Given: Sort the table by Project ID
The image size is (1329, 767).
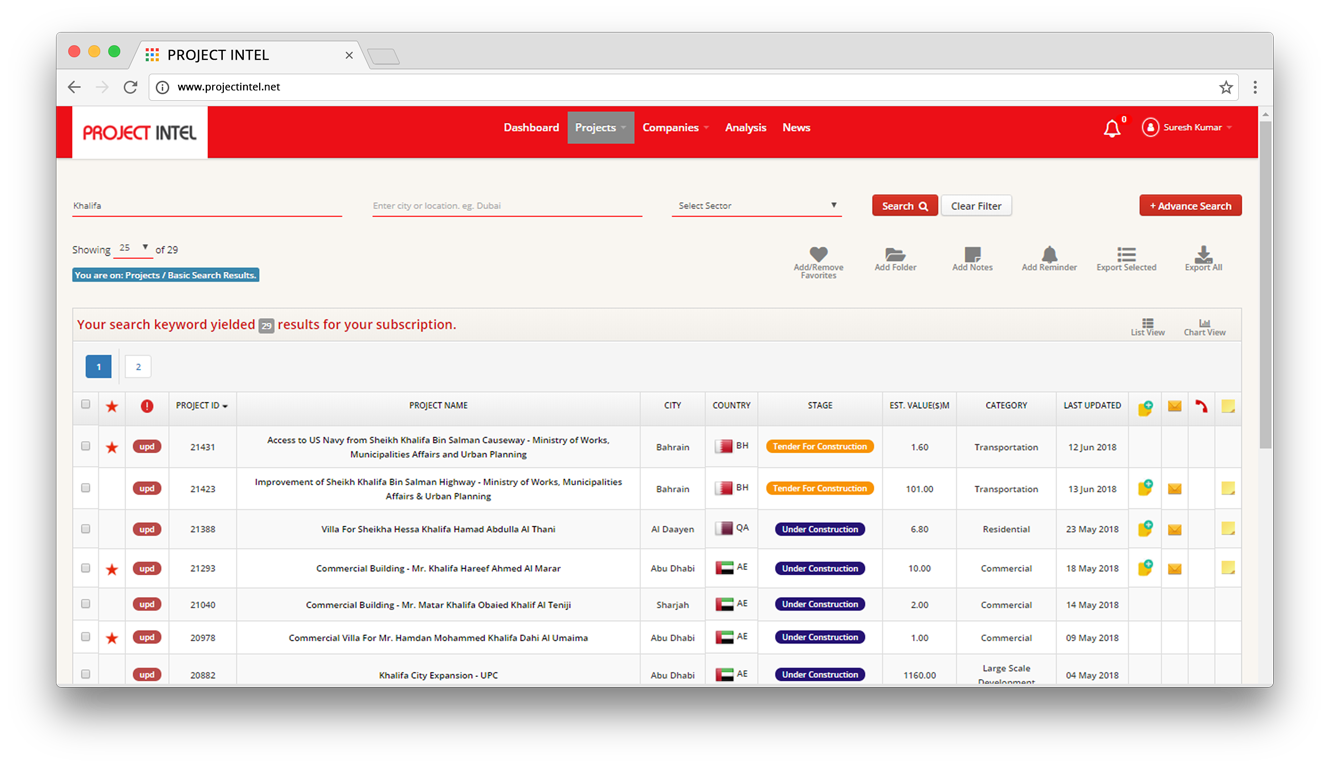Looking at the screenshot, I should 202,406.
